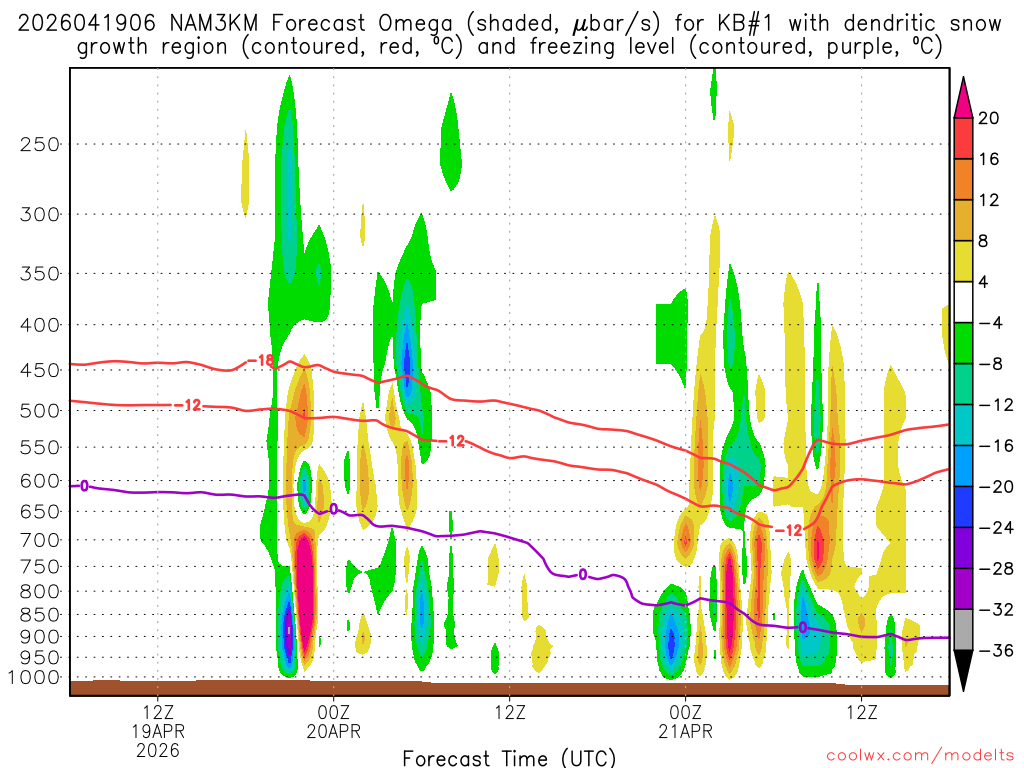Select the yellow 4 to 8 colorbar segment
Screen dimensions: 1024x768
[x=963, y=261]
